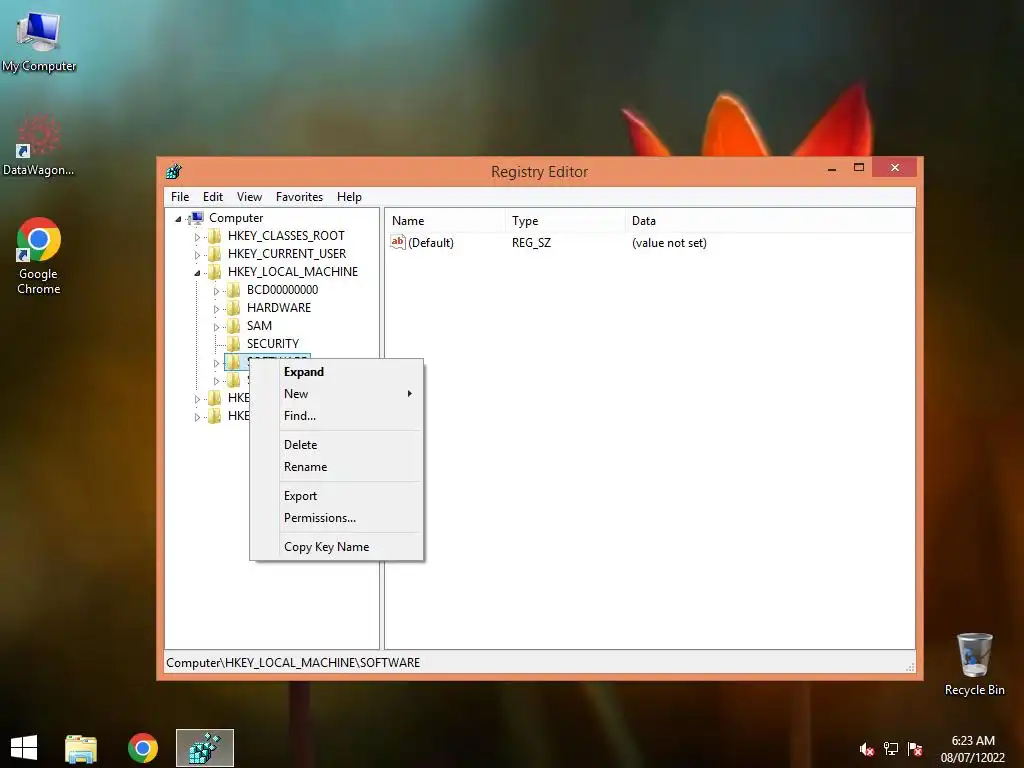Click the SAM folder icon
Viewport: 1024px width, 768px height.
[x=234, y=326]
